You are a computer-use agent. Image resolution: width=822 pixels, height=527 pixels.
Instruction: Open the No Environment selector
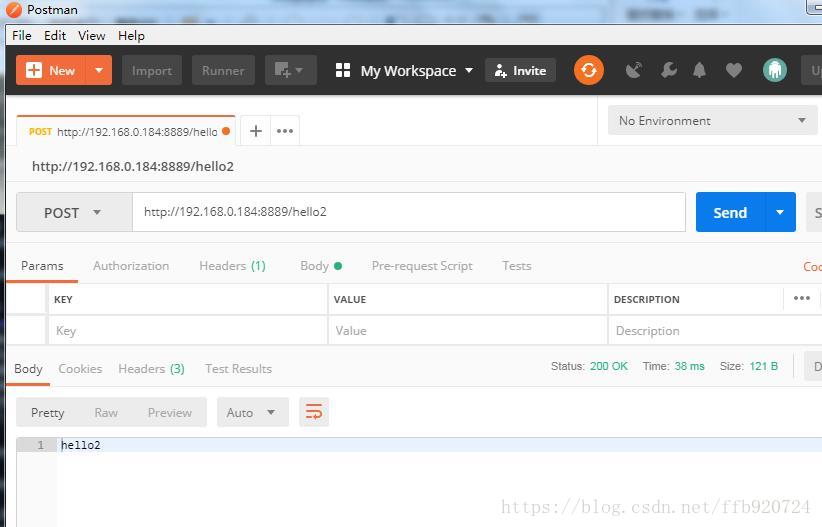click(712, 121)
